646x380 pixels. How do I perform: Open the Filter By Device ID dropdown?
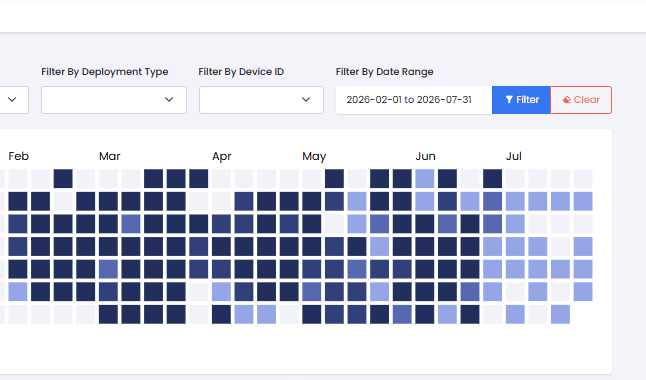tap(261, 100)
